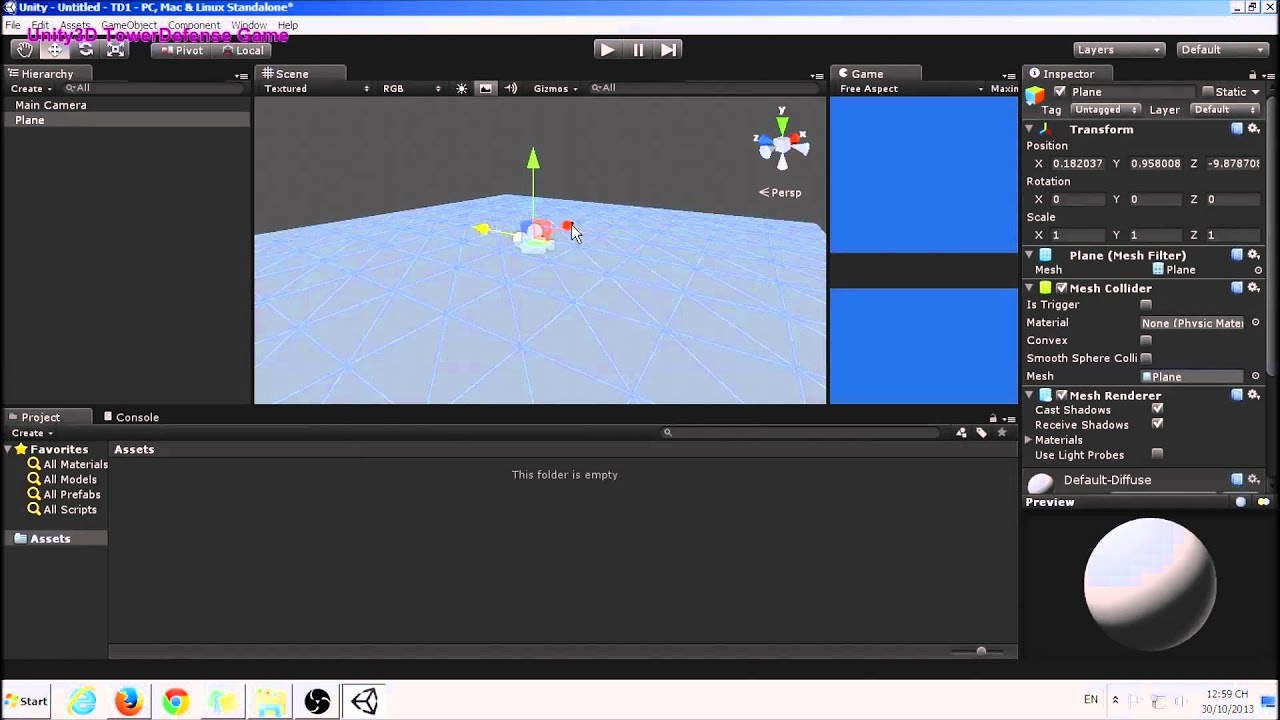
Task: Select the Move tool in toolbar
Action: coord(54,49)
